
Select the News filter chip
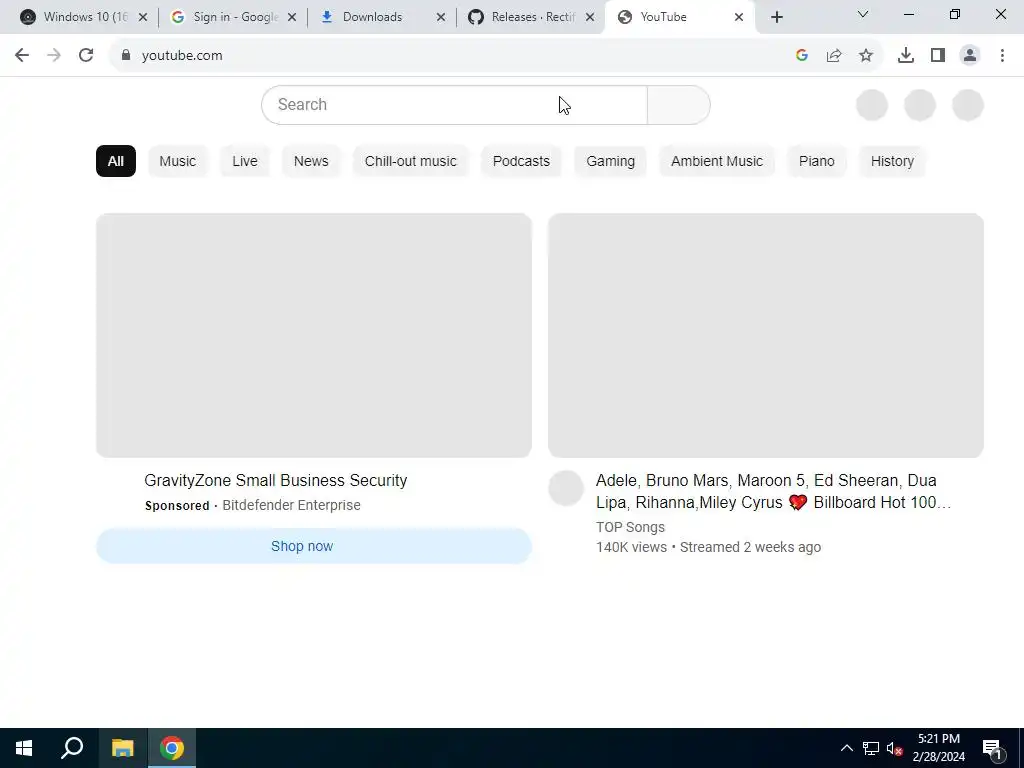(311, 161)
